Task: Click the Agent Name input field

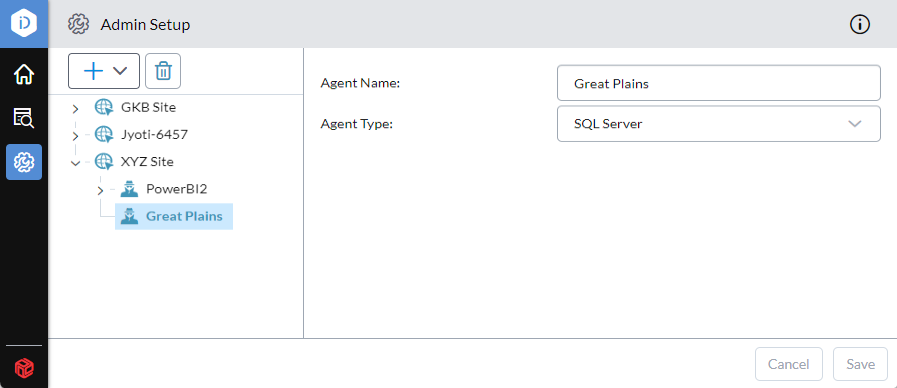Action: 719,83
